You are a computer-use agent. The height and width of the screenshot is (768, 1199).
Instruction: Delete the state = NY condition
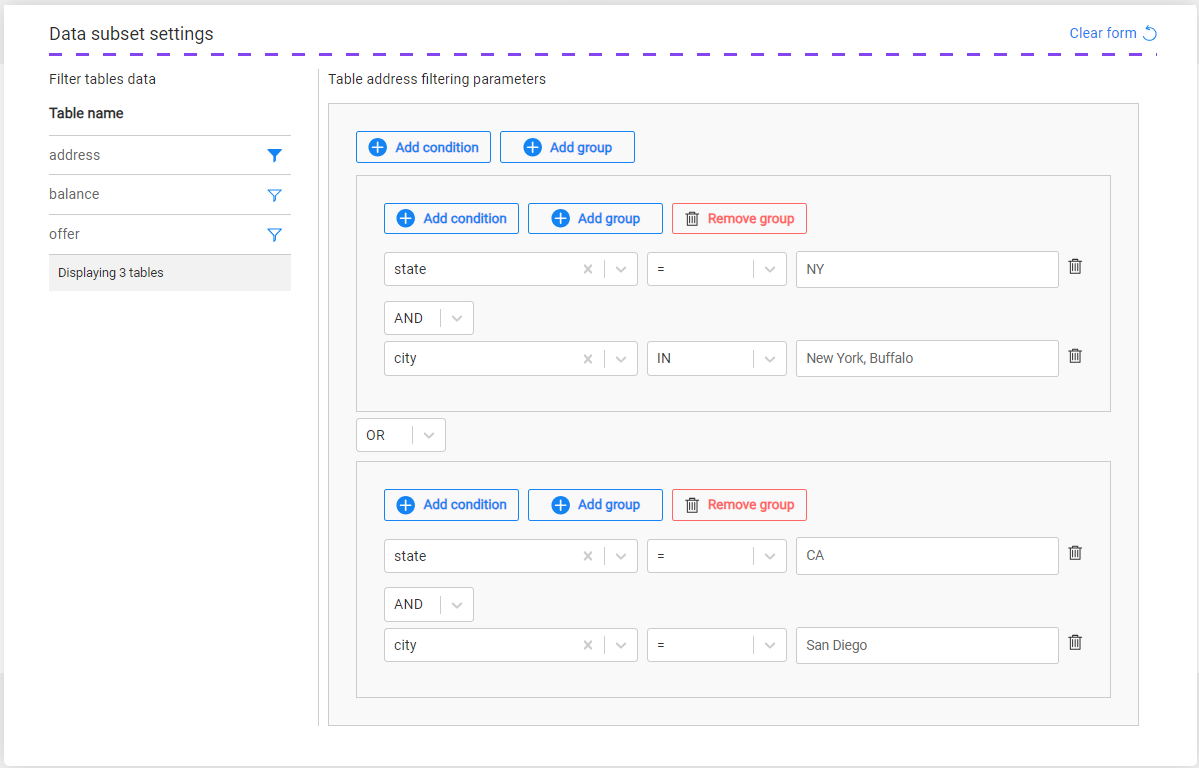pos(1075,267)
